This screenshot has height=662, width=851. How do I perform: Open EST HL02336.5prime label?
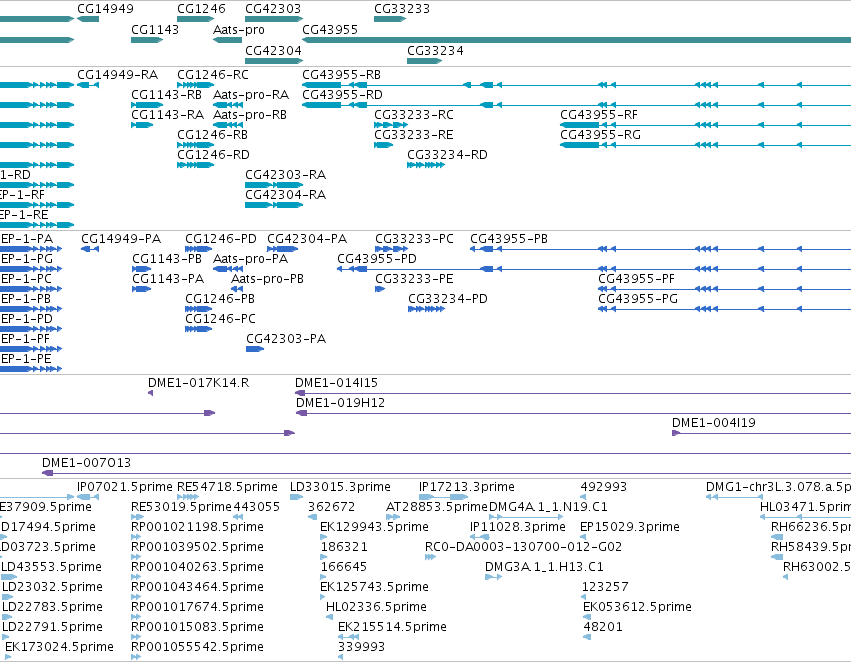376,607
